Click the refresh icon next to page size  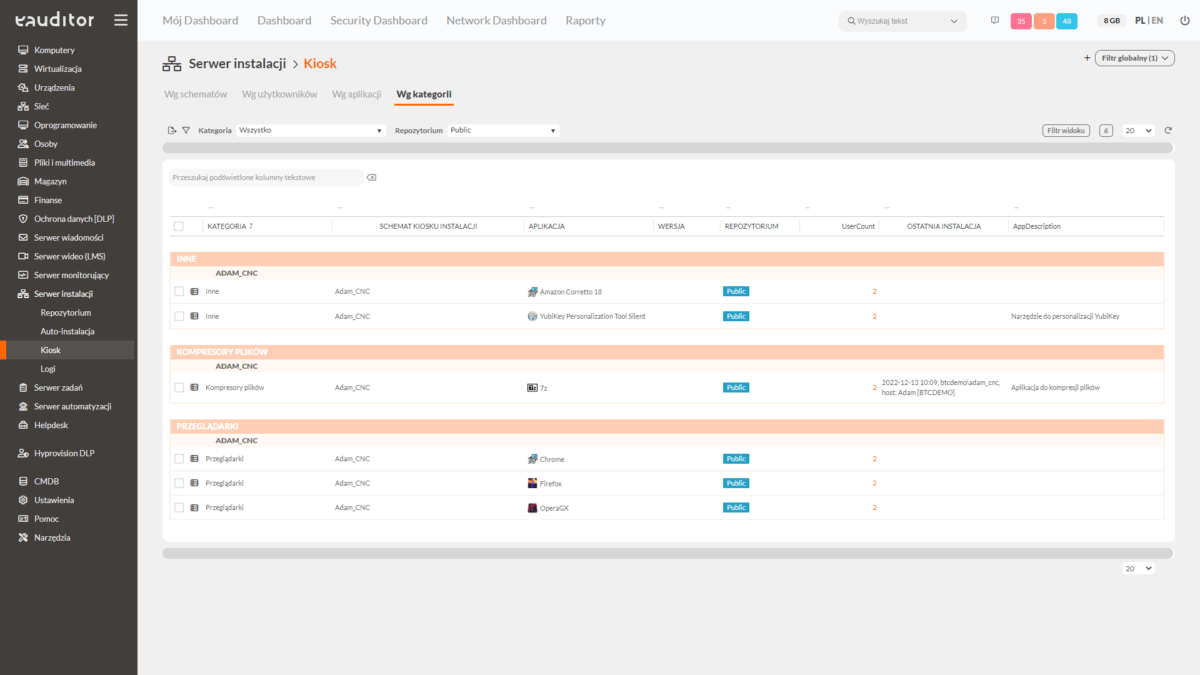[1167, 130]
